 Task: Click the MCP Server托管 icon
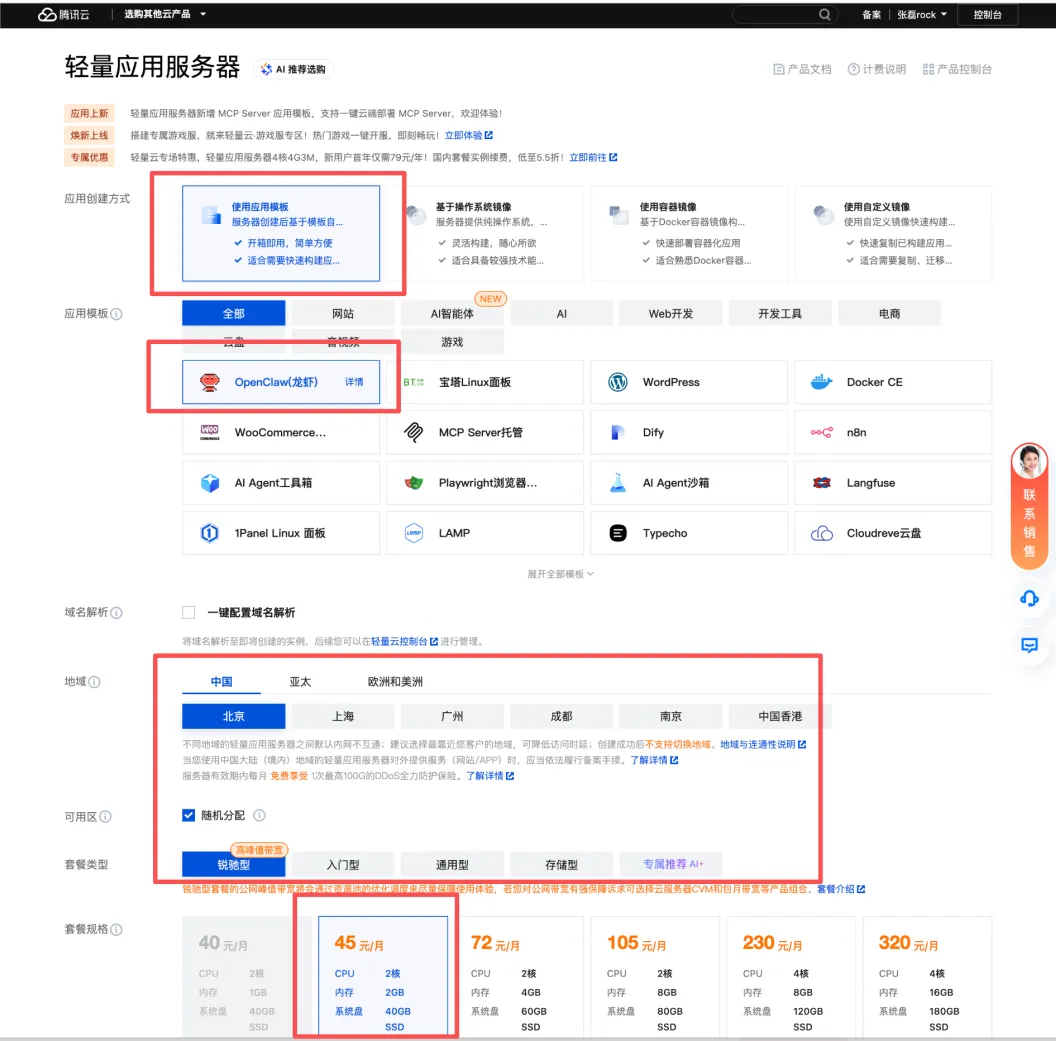click(x=414, y=432)
